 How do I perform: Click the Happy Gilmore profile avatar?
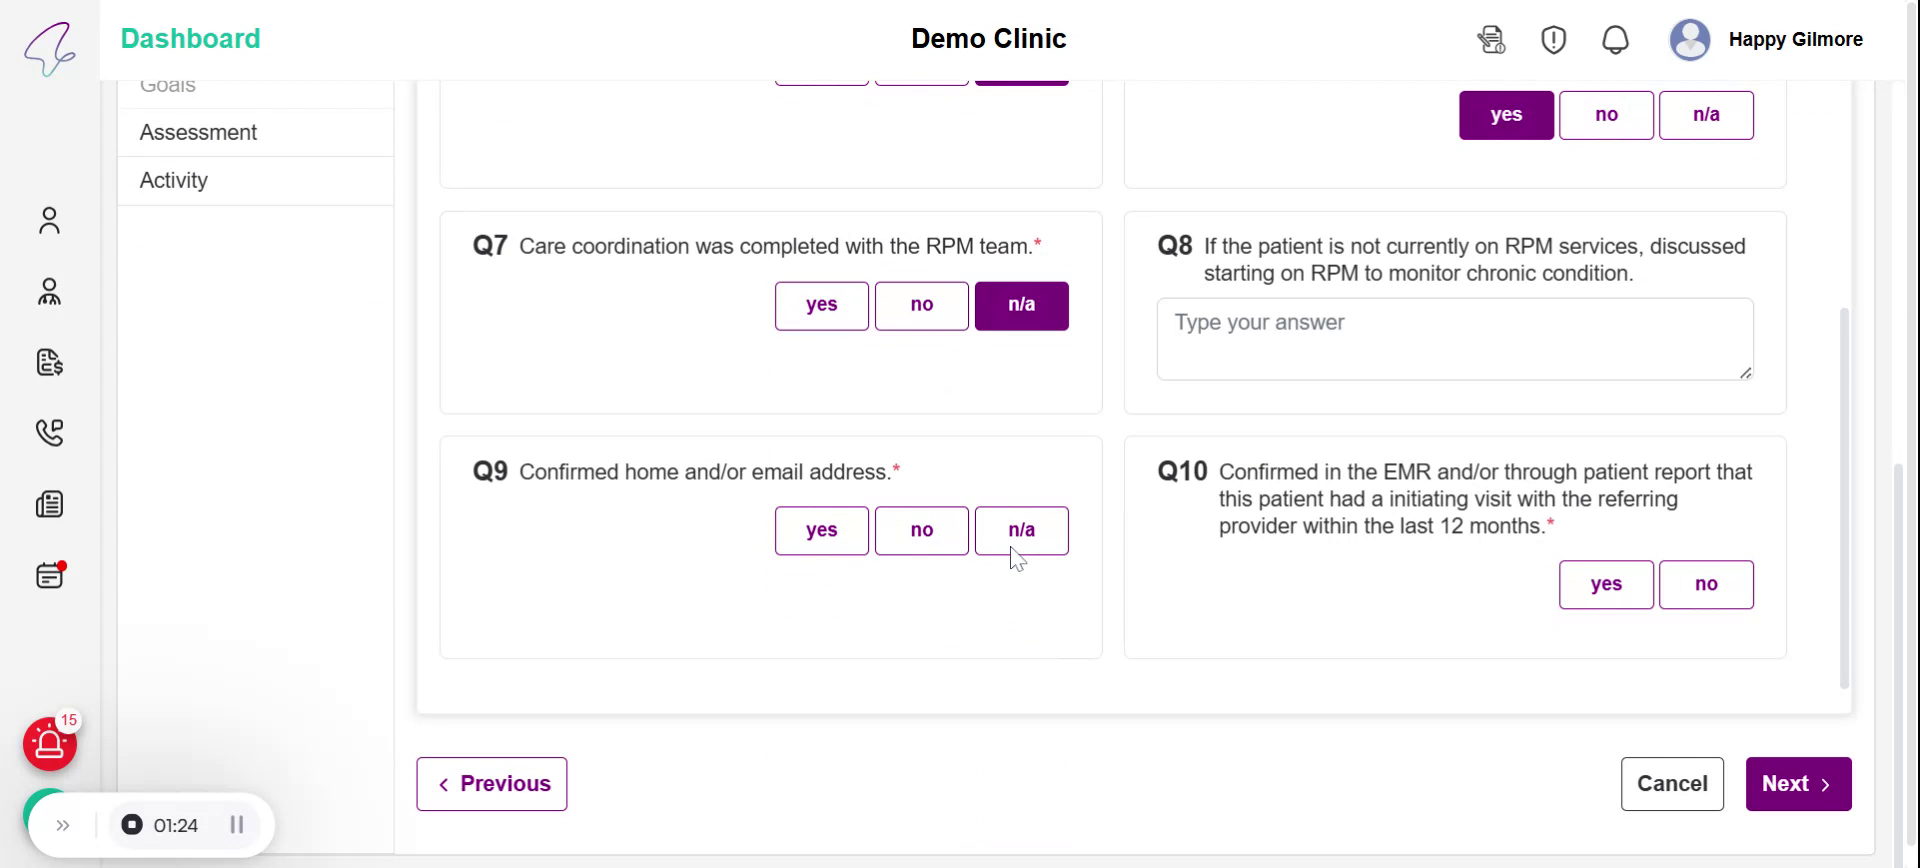pos(1689,40)
